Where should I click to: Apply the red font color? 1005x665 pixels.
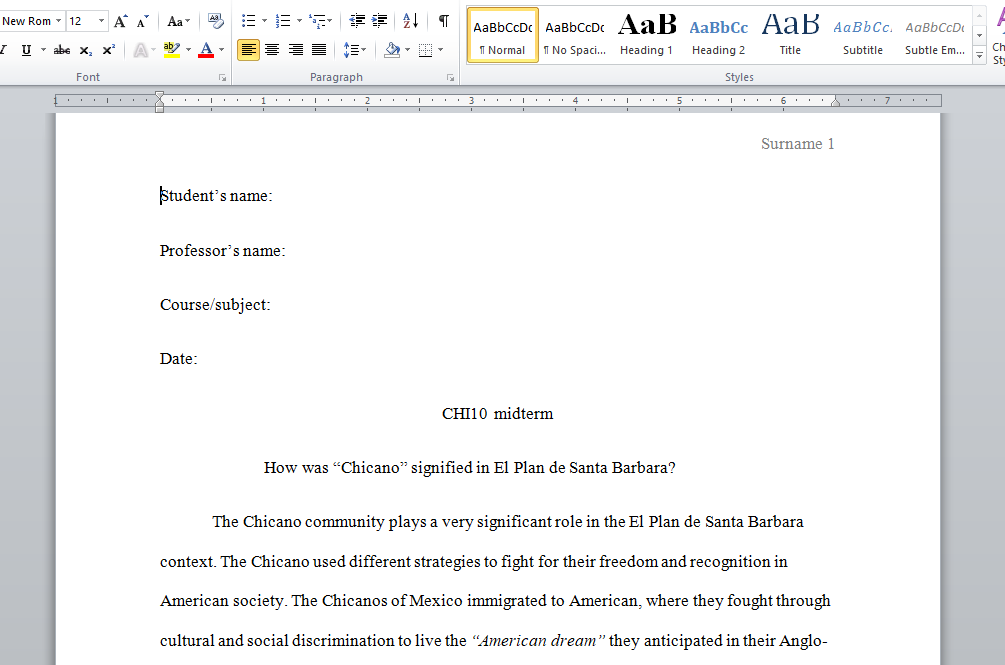click(206, 50)
